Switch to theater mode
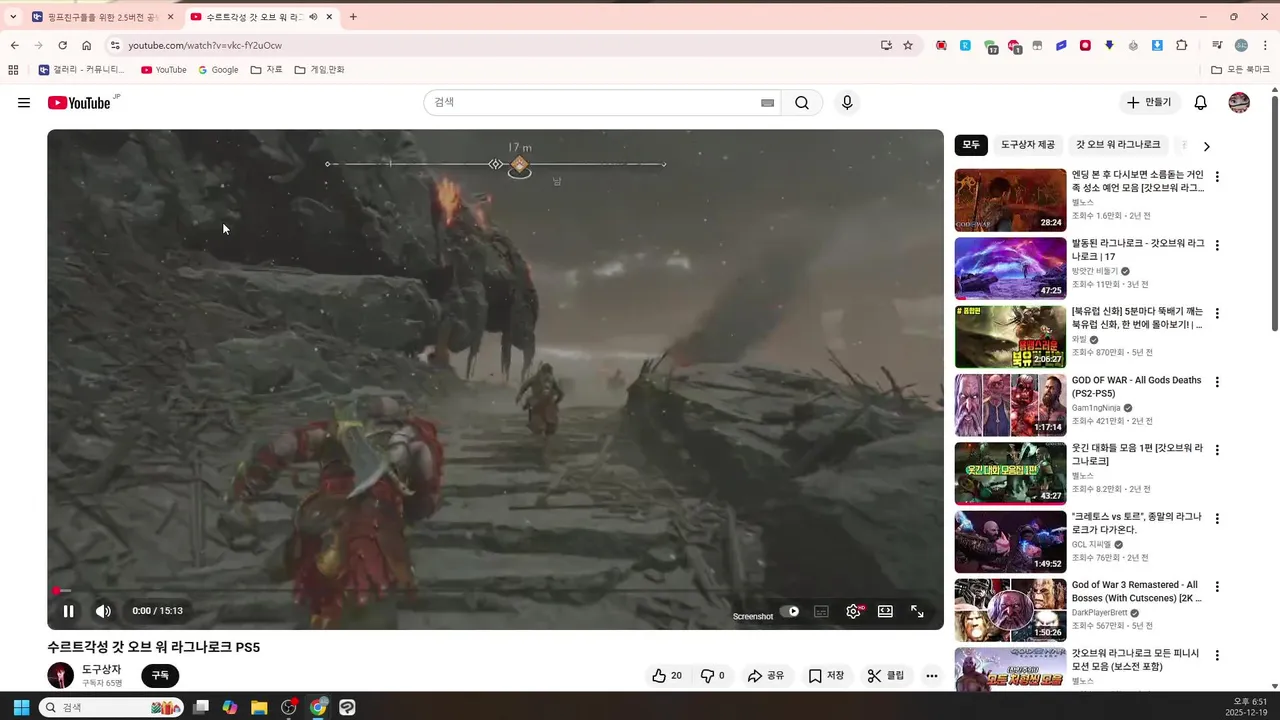The height and width of the screenshot is (720, 1280). coord(885,611)
